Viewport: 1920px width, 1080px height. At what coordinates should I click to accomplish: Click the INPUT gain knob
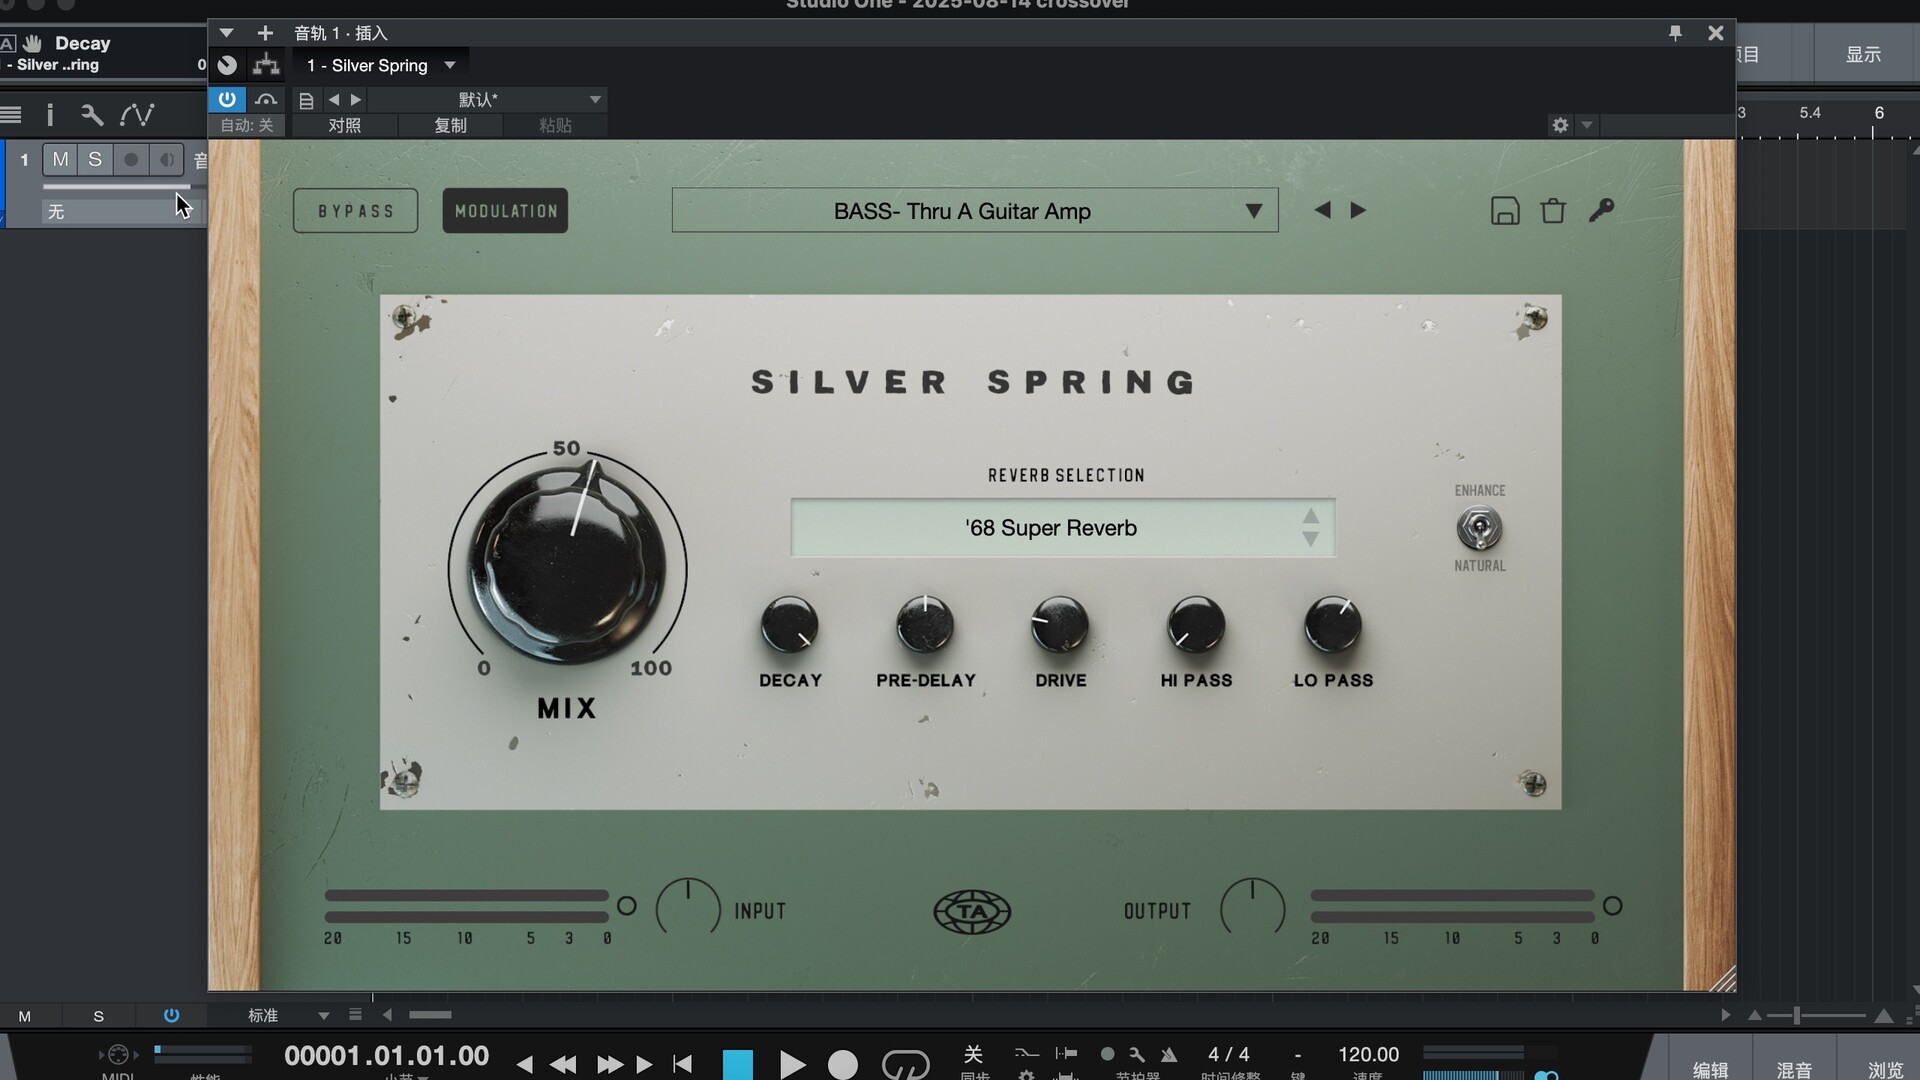click(688, 908)
